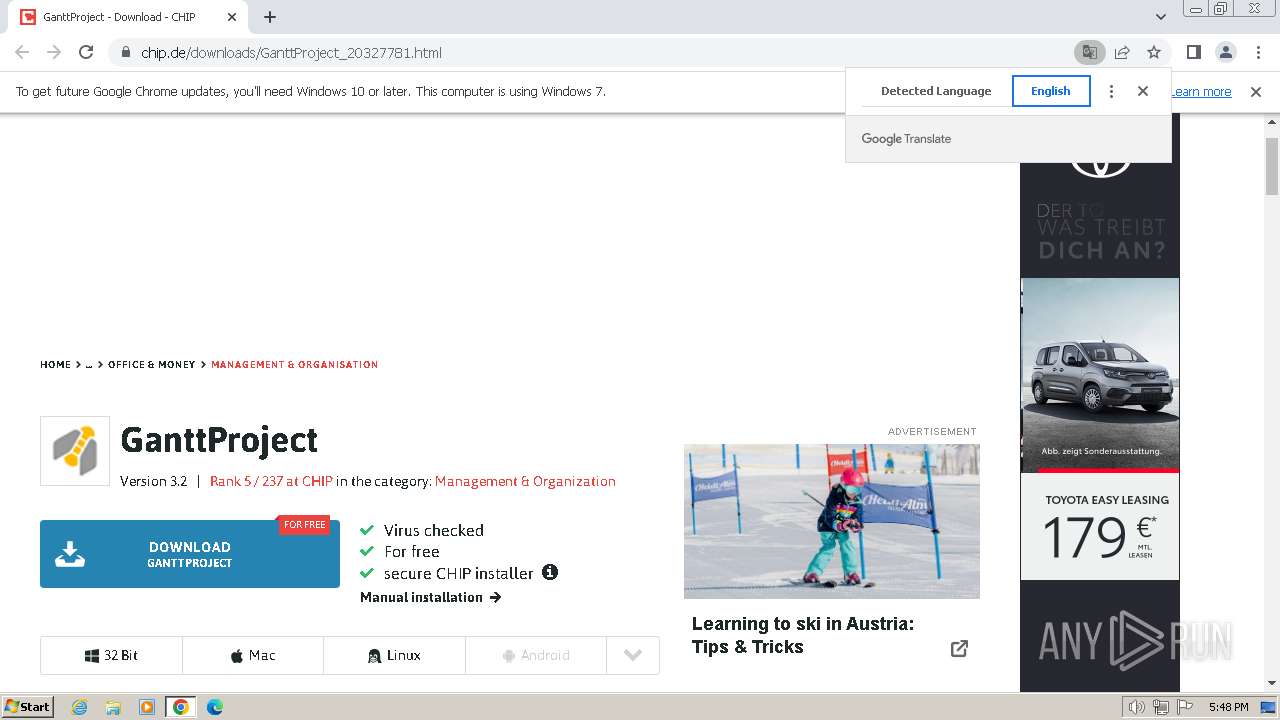Viewport: 1280px width, 720px height.
Task: Open Internet Explorer in taskbar
Action: [79, 707]
